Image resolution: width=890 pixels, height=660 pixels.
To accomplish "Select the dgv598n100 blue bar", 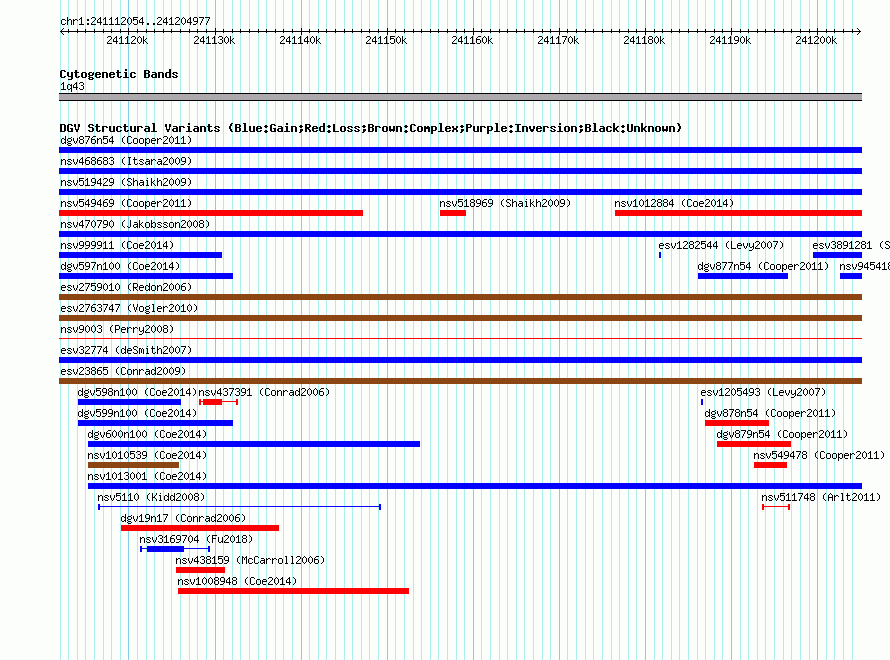I will pos(129,402).
